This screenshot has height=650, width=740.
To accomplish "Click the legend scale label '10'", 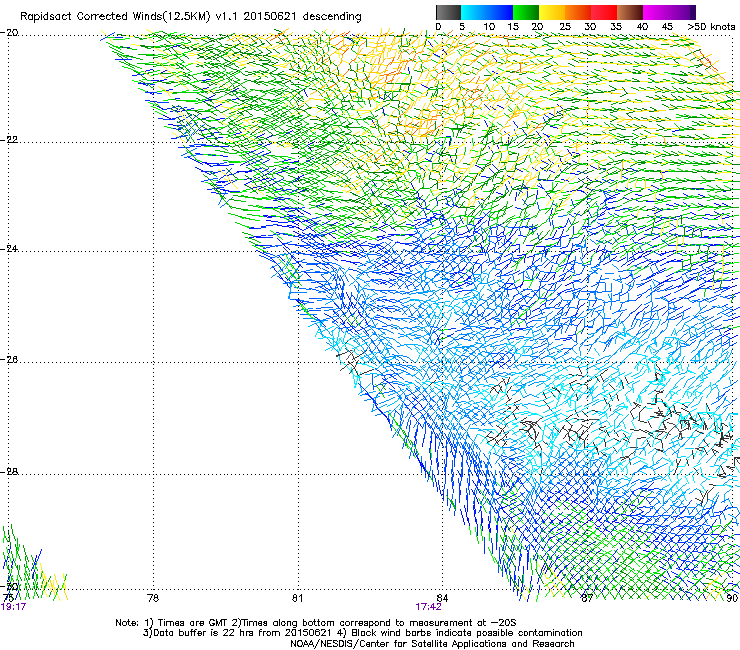I will point(489,27).
